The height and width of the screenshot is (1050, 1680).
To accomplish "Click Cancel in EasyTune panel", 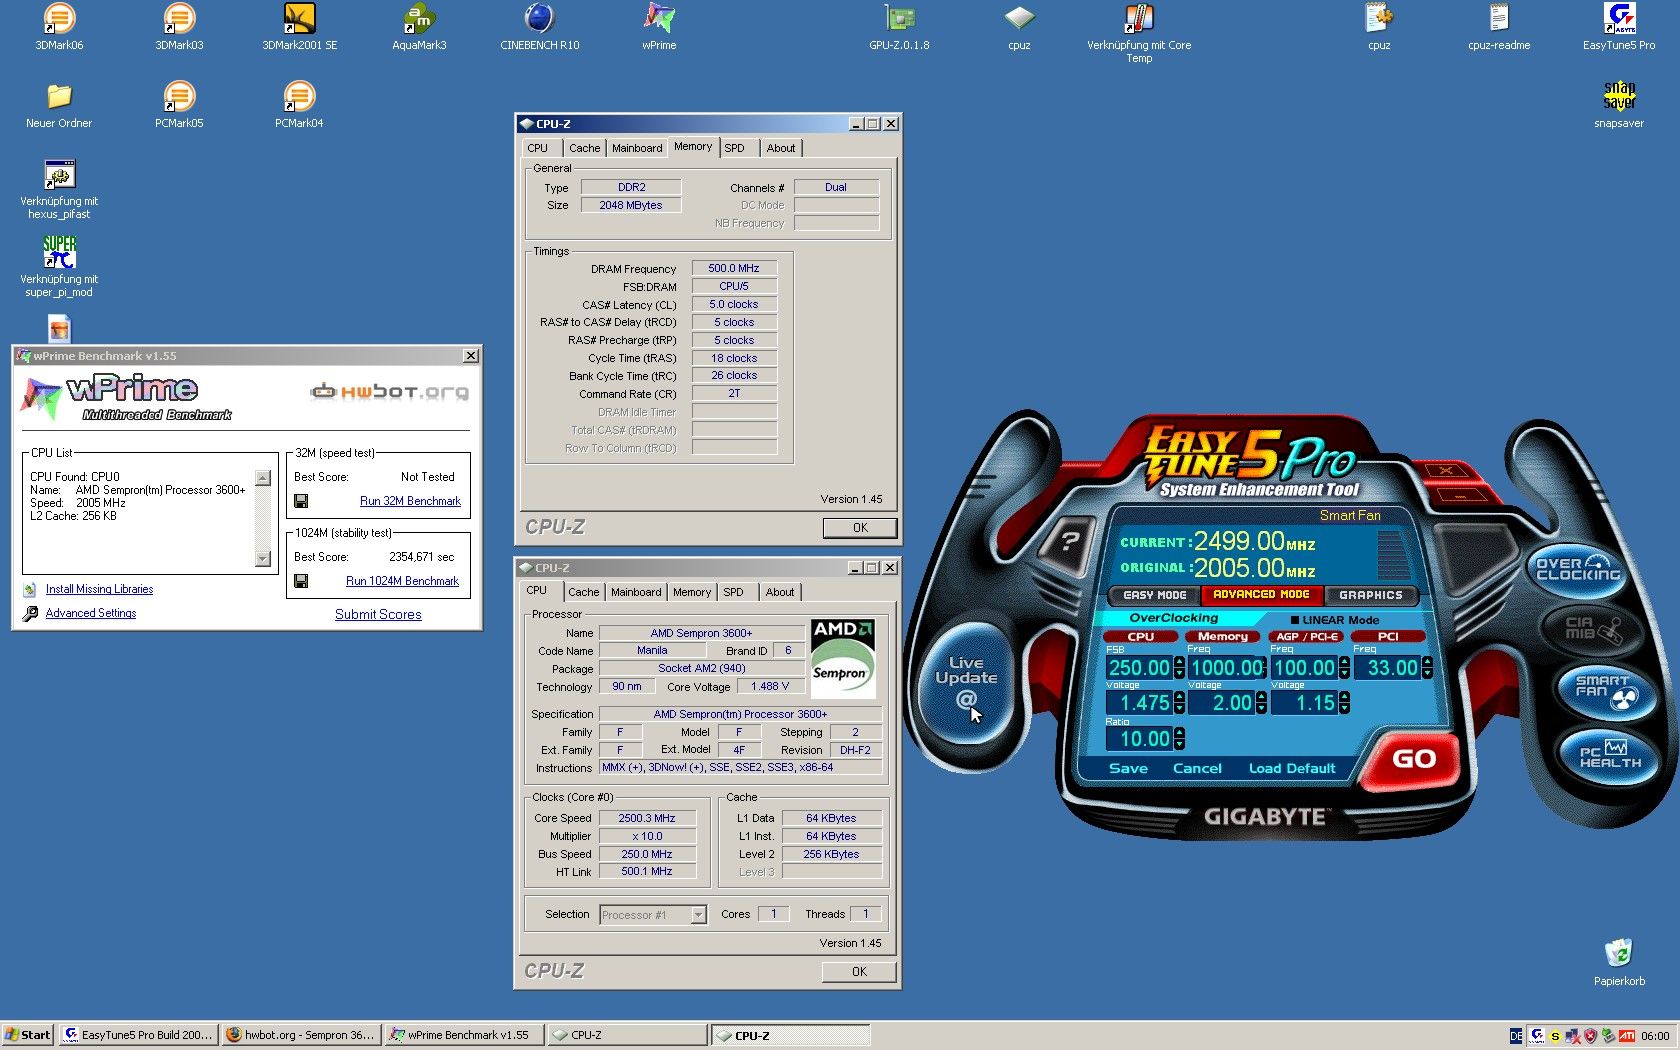I will tap(1197, 768).
